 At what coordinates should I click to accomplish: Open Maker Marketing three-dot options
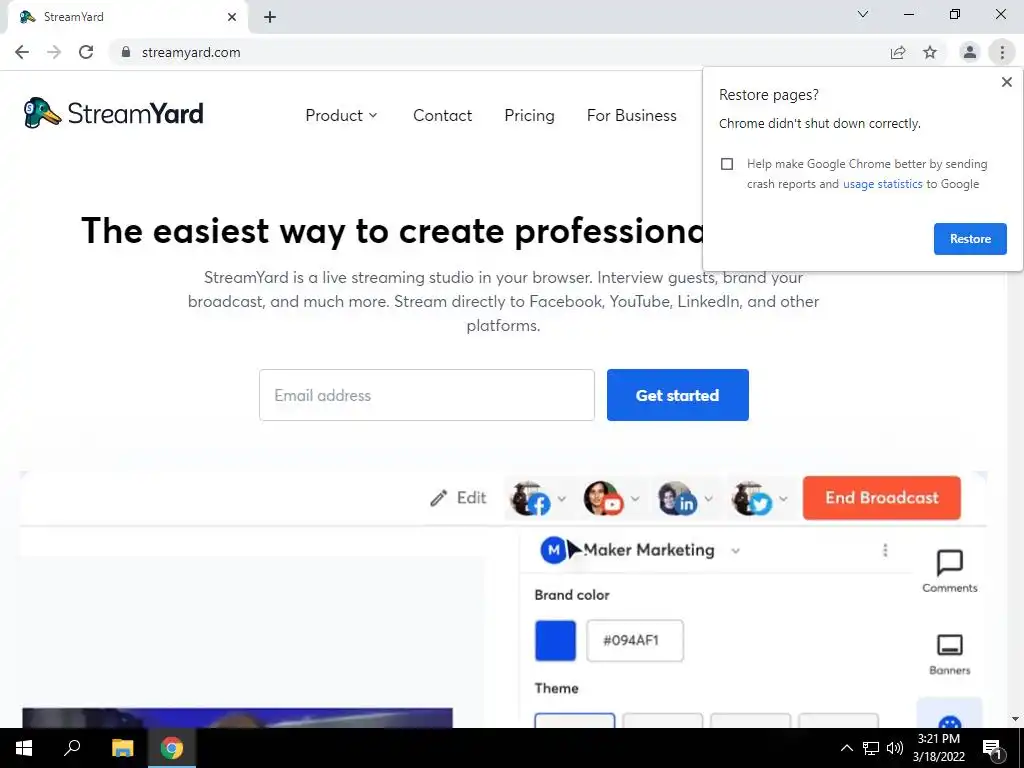click(885, 550)
